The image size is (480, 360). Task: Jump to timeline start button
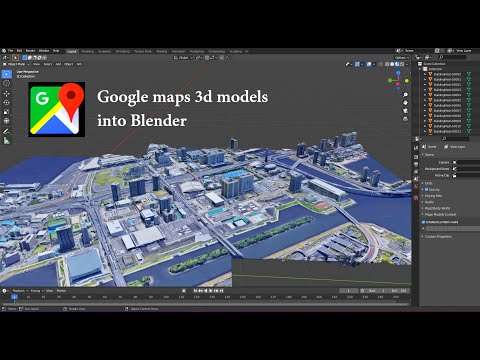point(196,291)
